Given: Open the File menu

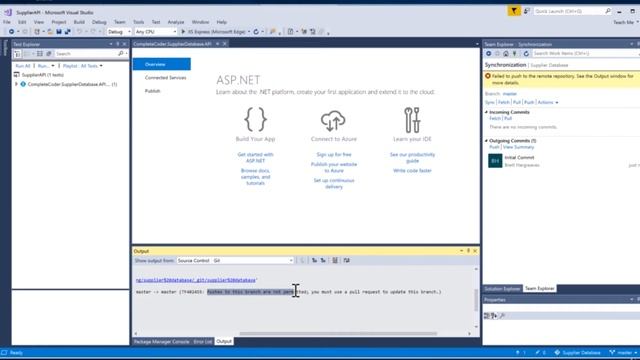Looking at the screenshot, I should pos(7,22).
